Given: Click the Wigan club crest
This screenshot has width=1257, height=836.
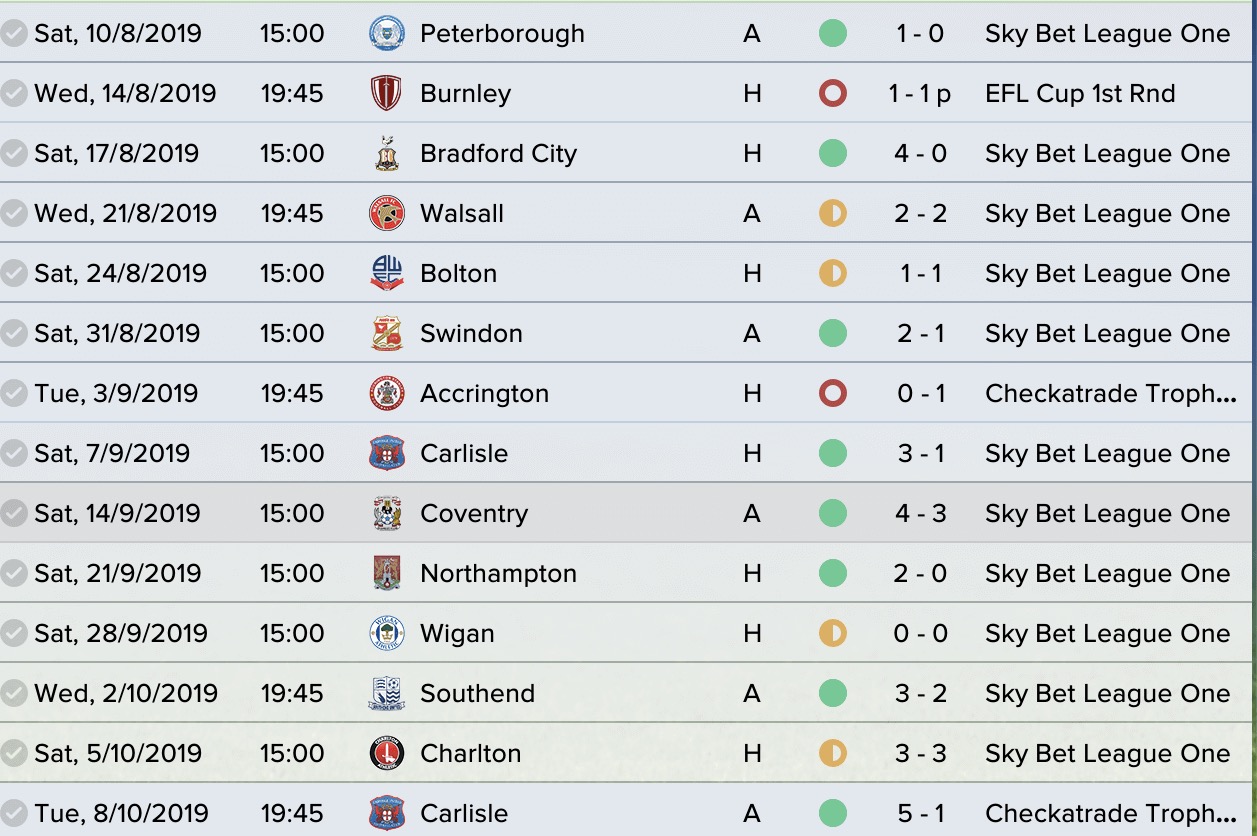Looking at the screenshot, I should (x=386, y=633).
